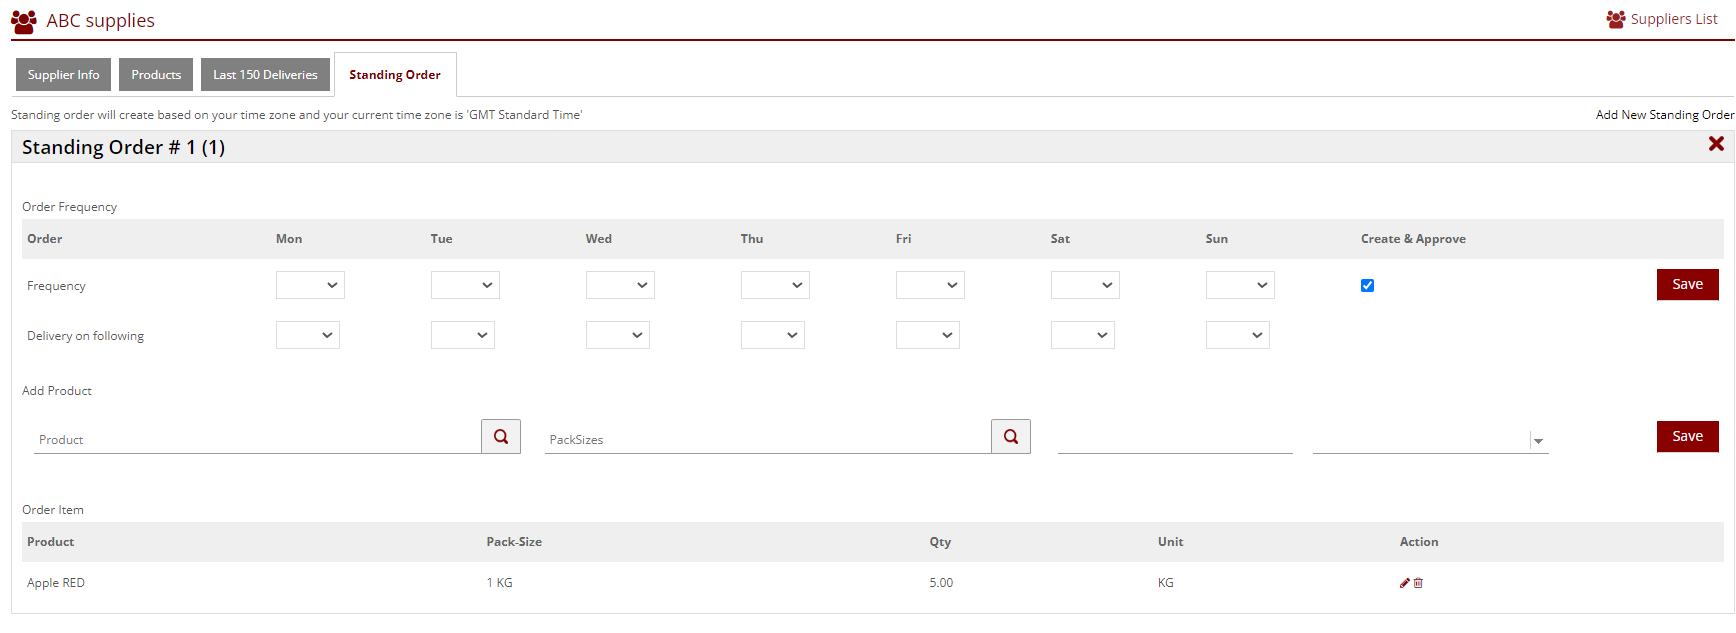The height and width of the screenshot is (633, 1736).
Task: Switch to the Supplier Info tab
Action: (63, 75)
